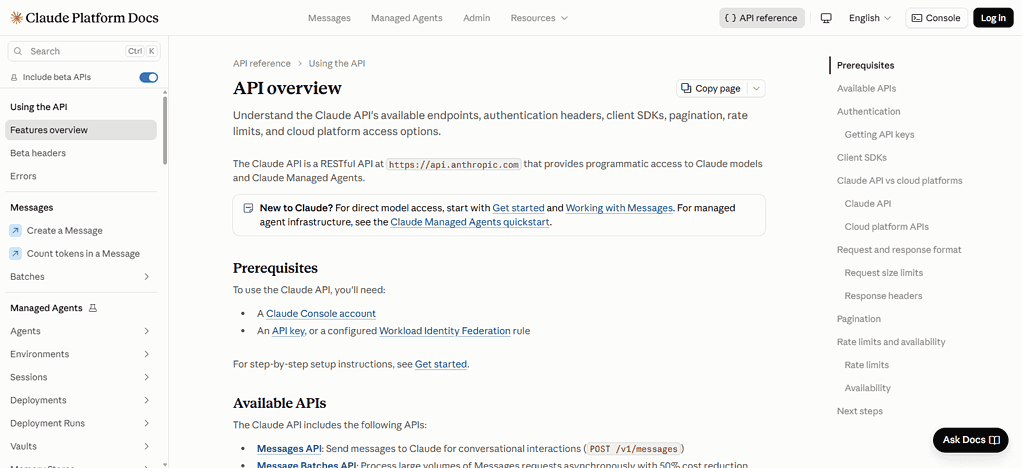This screenshot has width=1022, height=468.
Task: Jump to Response headers in contents
Action: tap(883, 296)
